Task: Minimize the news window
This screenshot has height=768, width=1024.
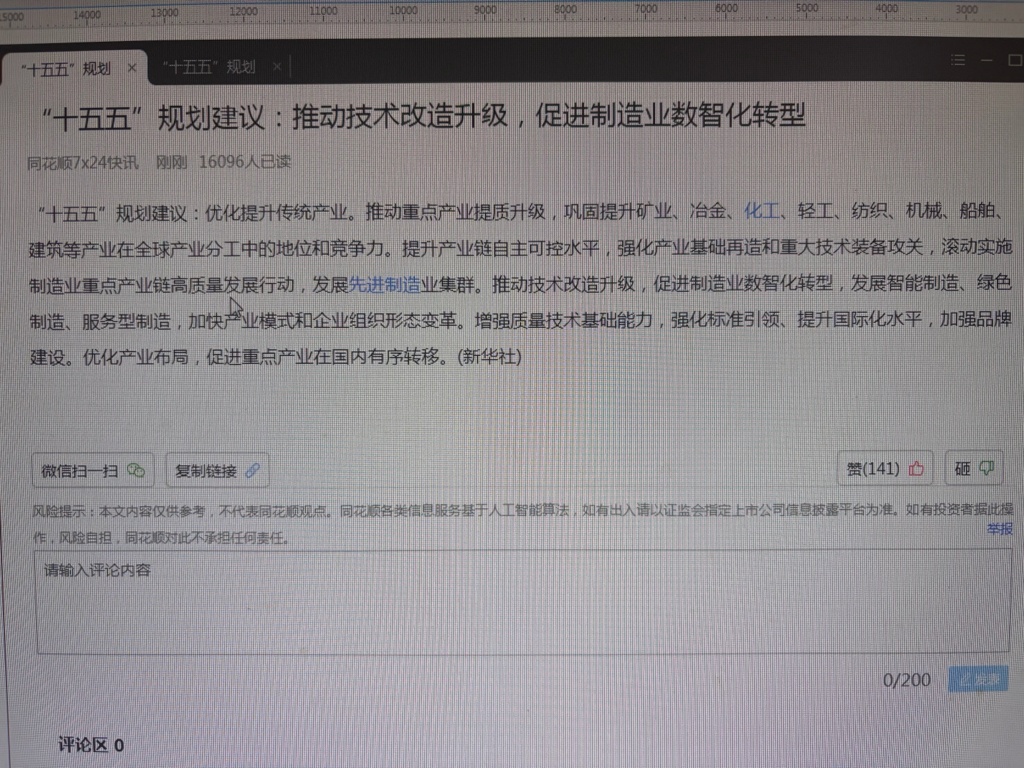Action: point(986,60)
